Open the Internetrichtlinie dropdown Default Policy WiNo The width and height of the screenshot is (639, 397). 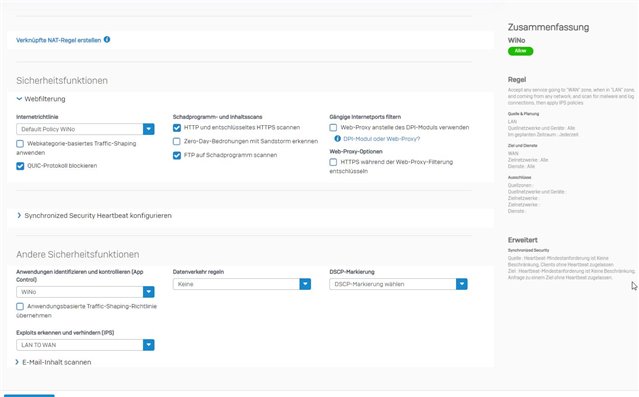(x=85, y=129)
